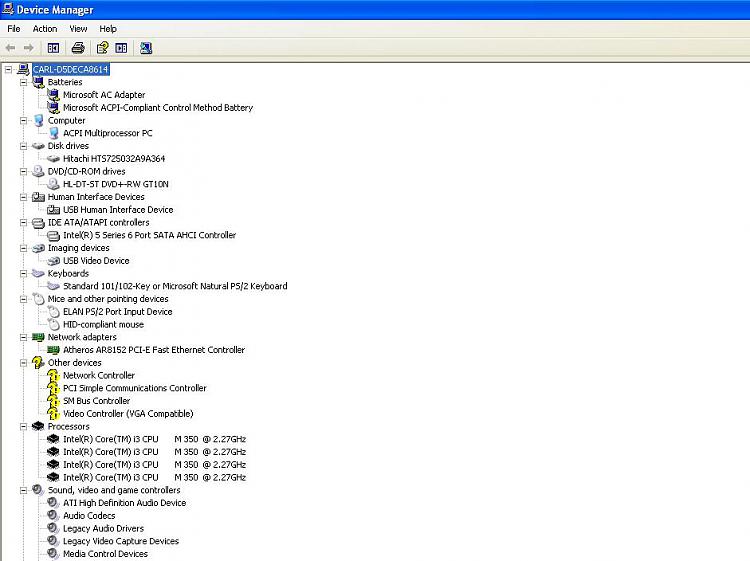Image resolution: width=750 pixels, height=561 pixels.
Task: Collapse the Processors category
Action: click(23, 427)
